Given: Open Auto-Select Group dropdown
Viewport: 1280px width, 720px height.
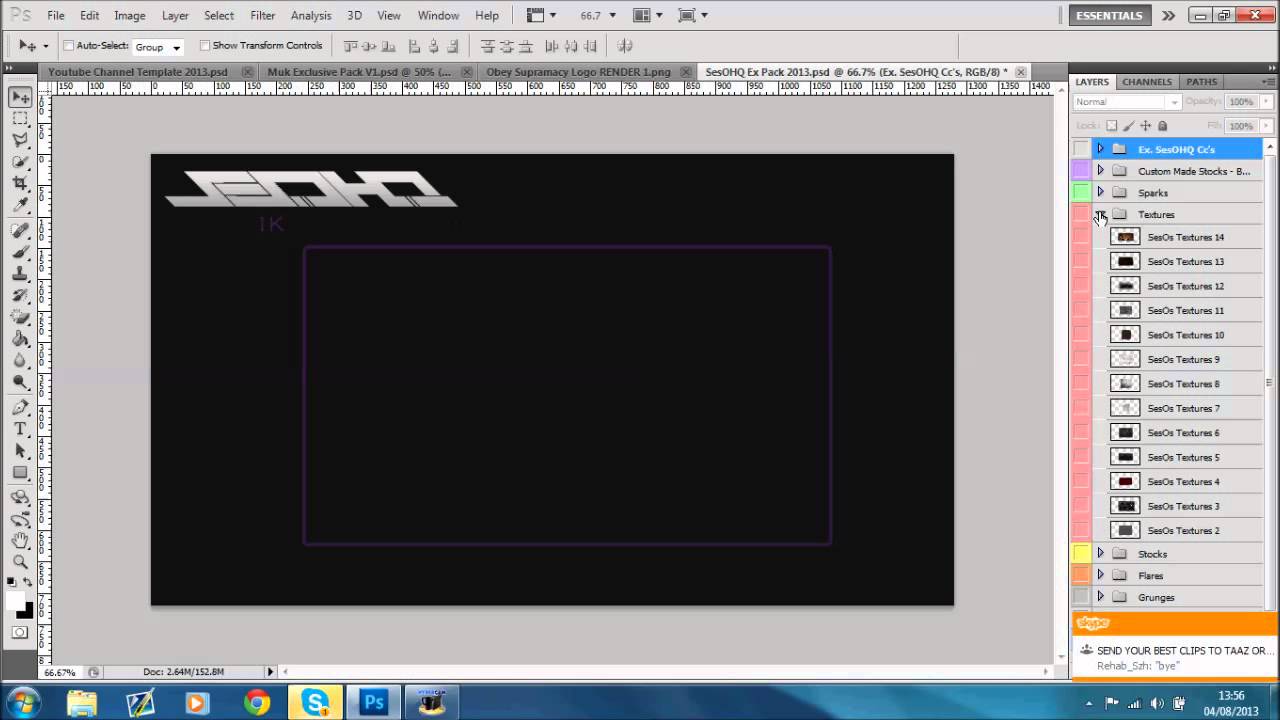Looking at the screenshot, I should point(158,47).
